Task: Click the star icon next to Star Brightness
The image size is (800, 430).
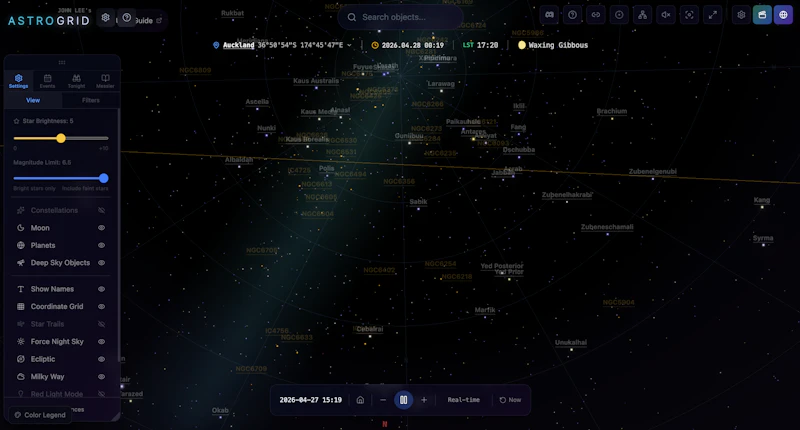Action: point(16,121)
